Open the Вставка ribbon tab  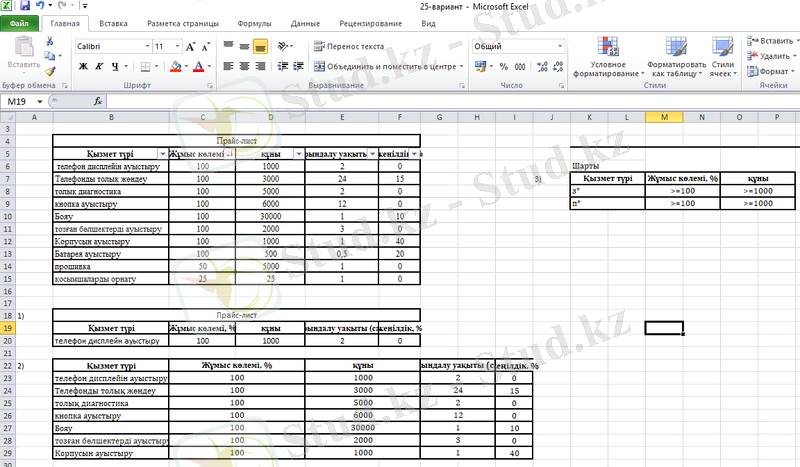(114, 22)
